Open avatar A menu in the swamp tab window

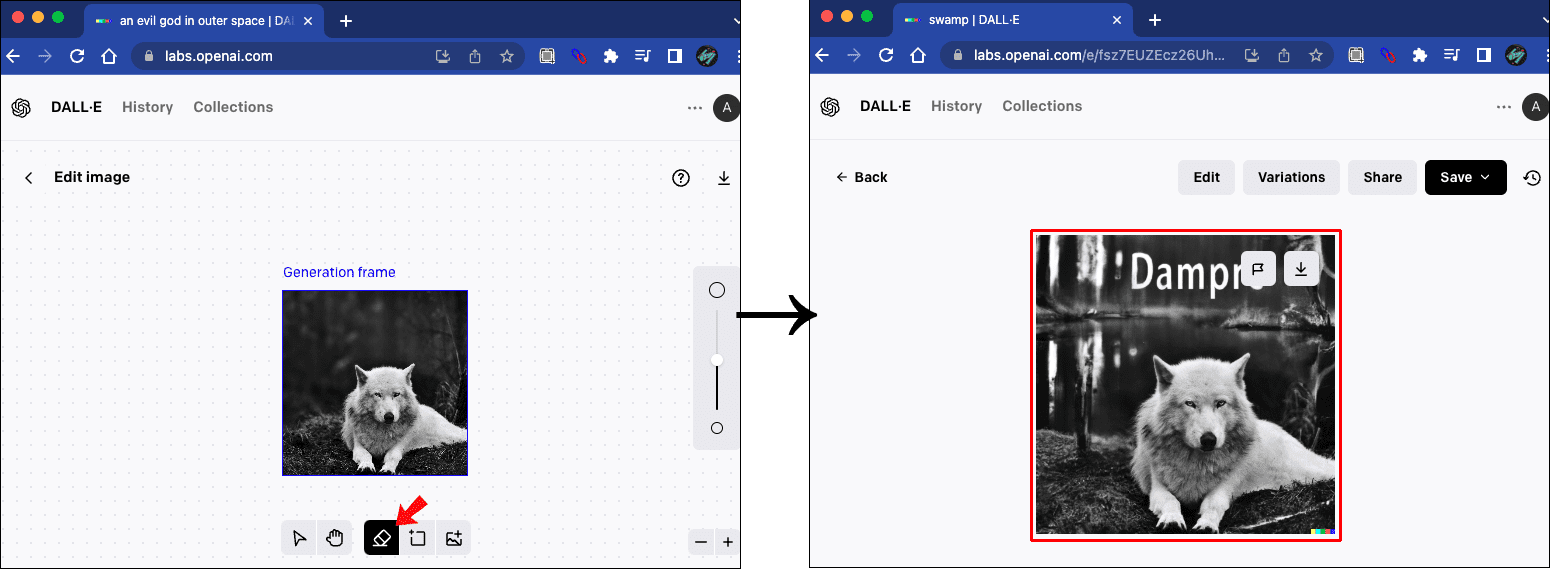1536,107
